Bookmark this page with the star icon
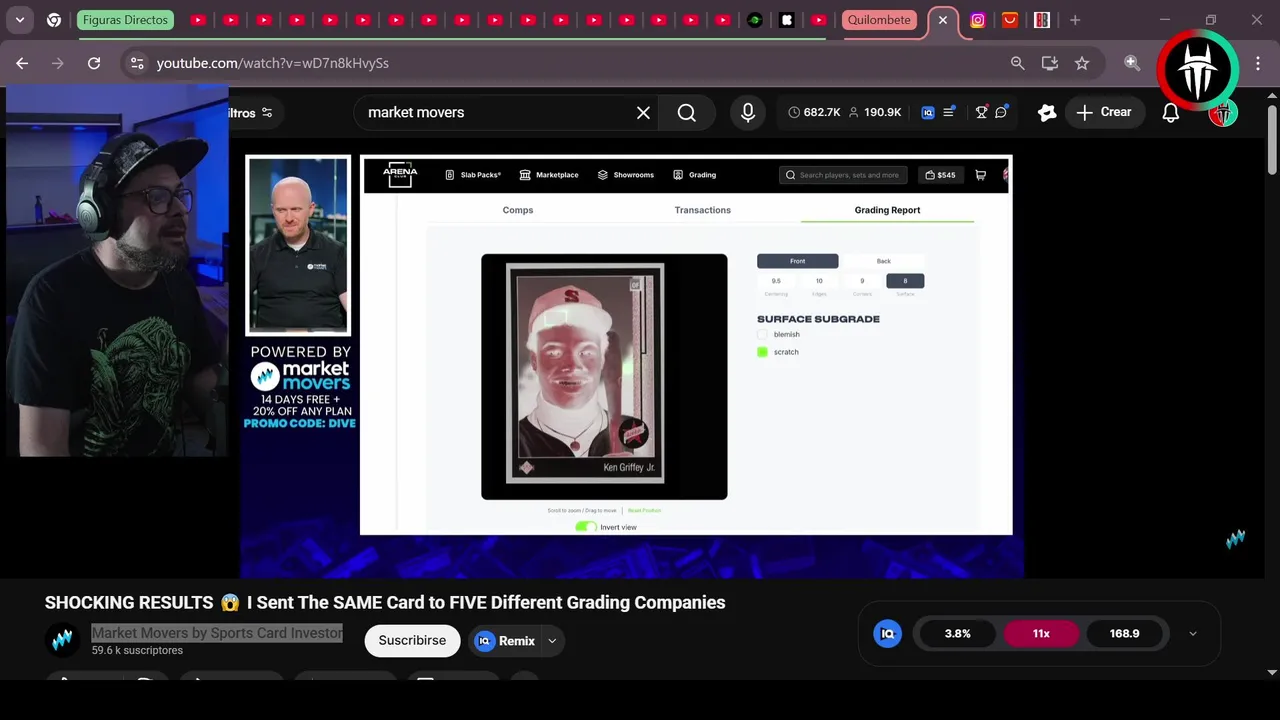The height and width of the screenshot is (720, 1280). tap(1081, 63)
